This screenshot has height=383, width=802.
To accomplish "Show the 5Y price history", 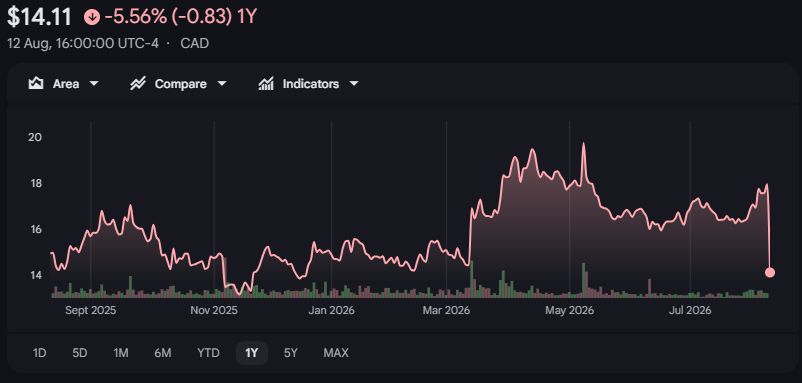I will [x=291, y=353].
